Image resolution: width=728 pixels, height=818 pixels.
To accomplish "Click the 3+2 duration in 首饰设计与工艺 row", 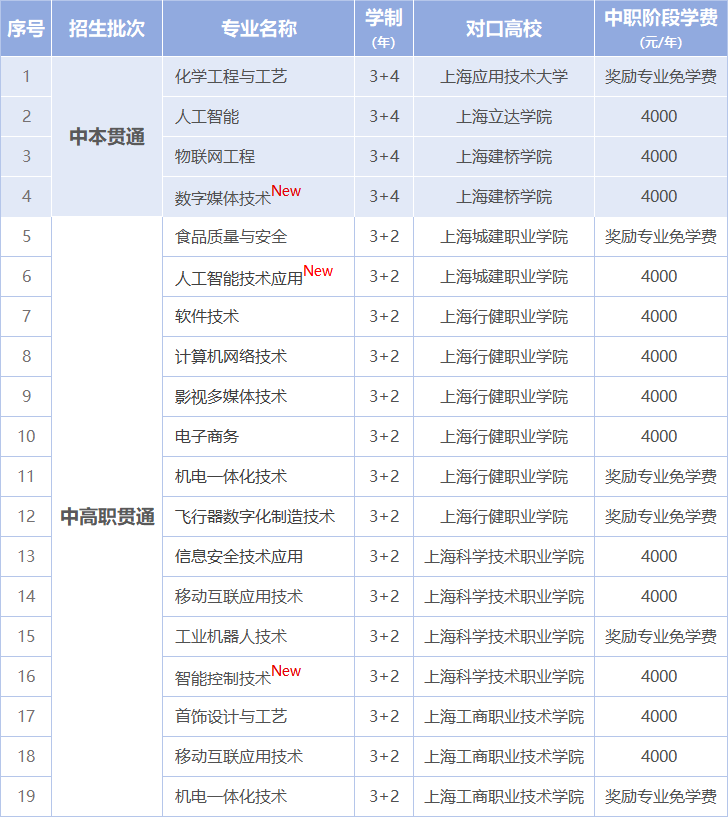I will [x=384, y=716].
